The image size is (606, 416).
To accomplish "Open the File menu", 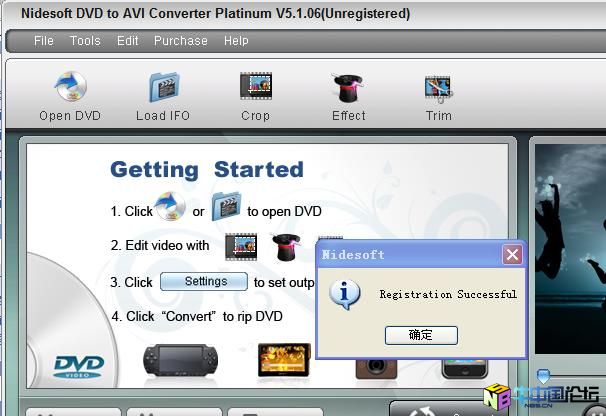I will [44, 41].
